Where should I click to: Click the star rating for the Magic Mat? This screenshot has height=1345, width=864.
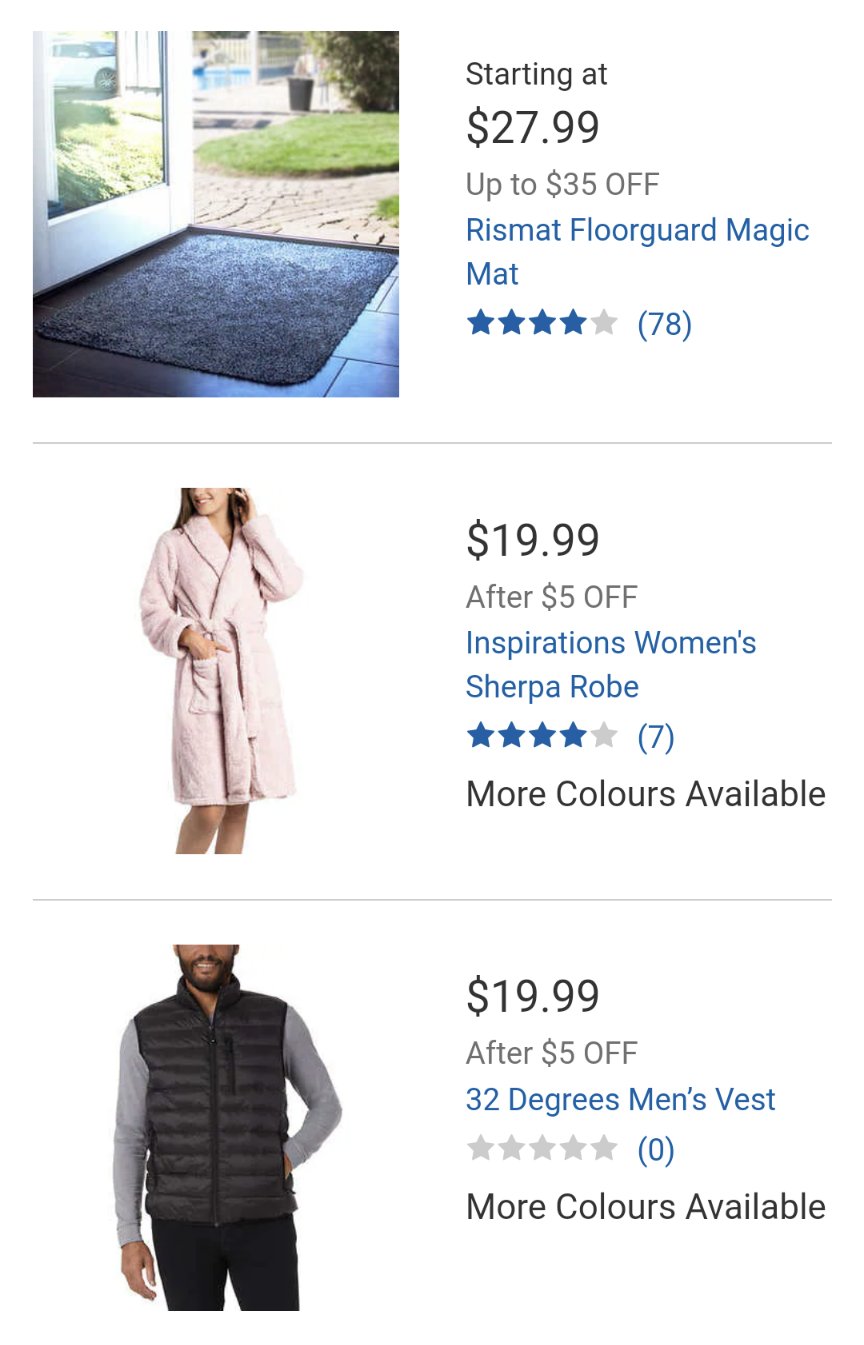pyautogui.click(x=542, y=323)
